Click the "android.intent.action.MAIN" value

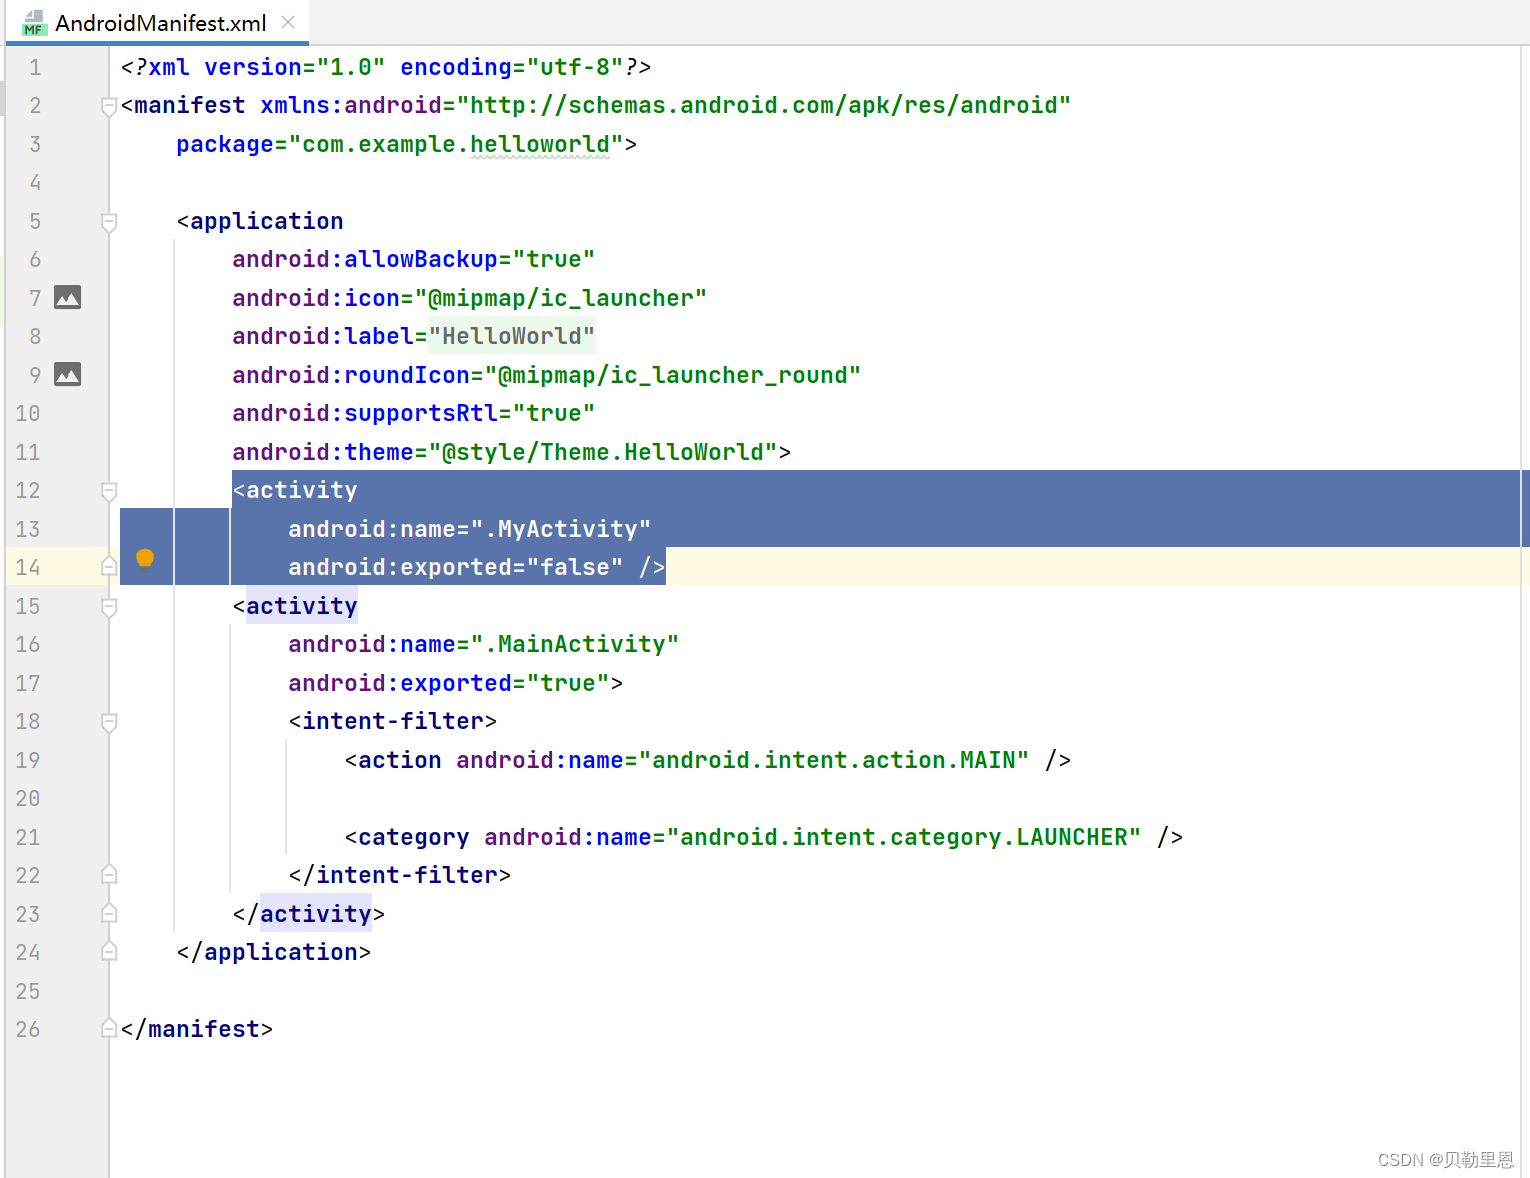[x=834, y=760]
